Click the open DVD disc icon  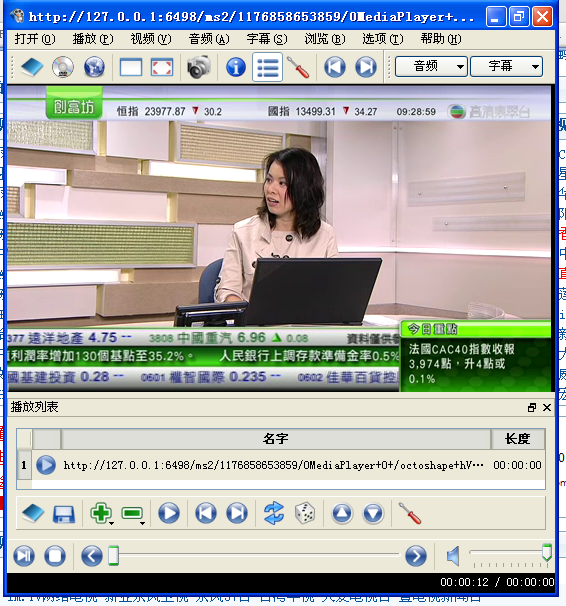click(x=63, y=68)
